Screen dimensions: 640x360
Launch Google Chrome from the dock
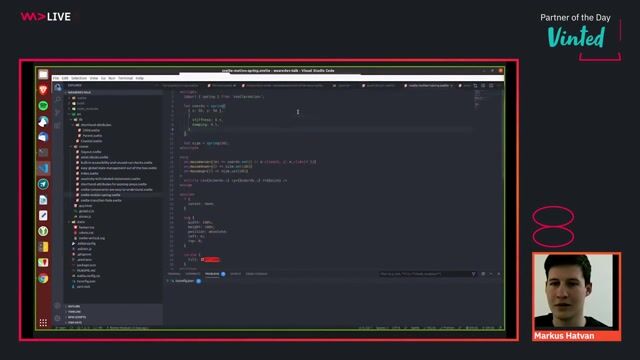coord(43,278)
